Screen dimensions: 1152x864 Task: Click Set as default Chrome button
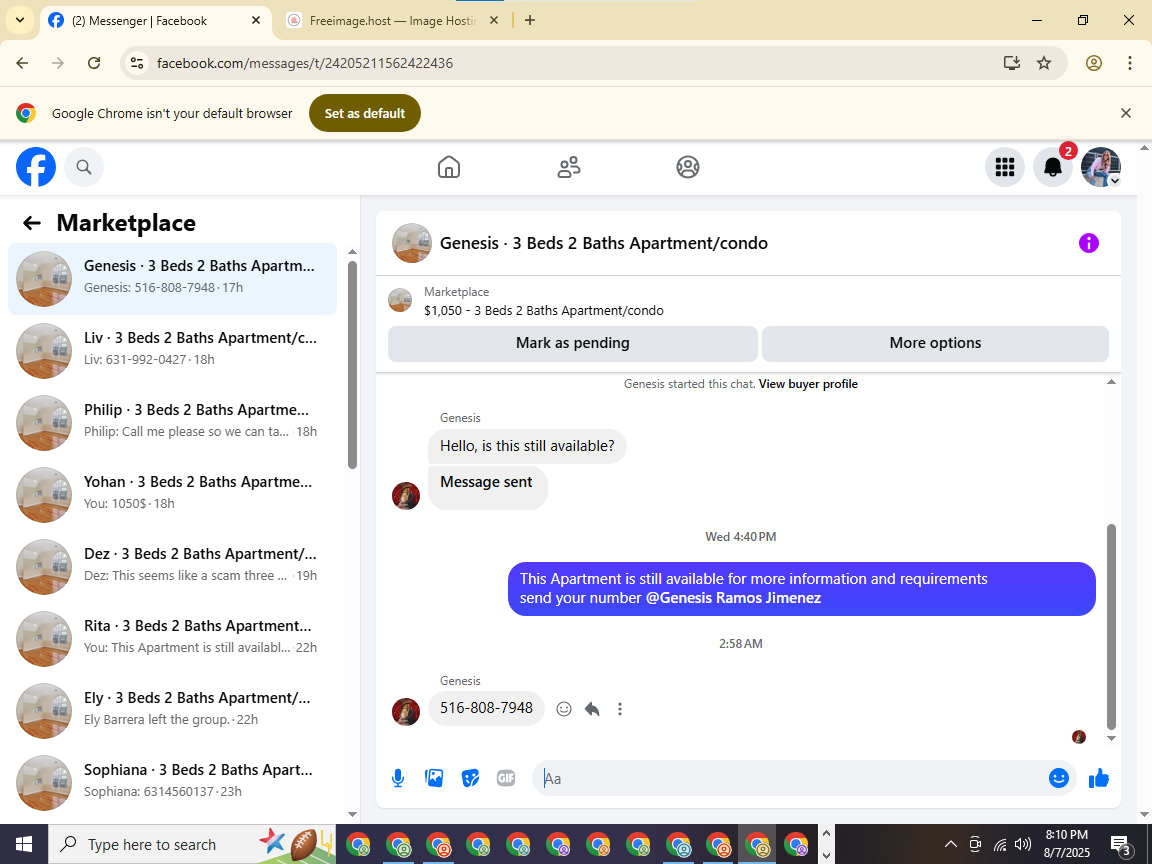364,113
